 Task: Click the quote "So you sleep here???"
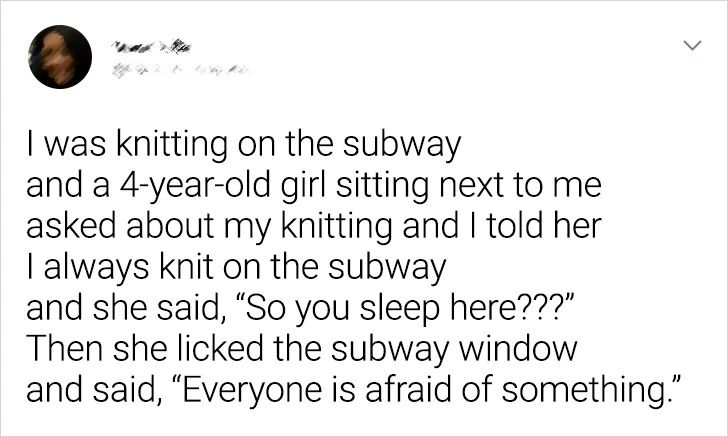click(383, 306)
